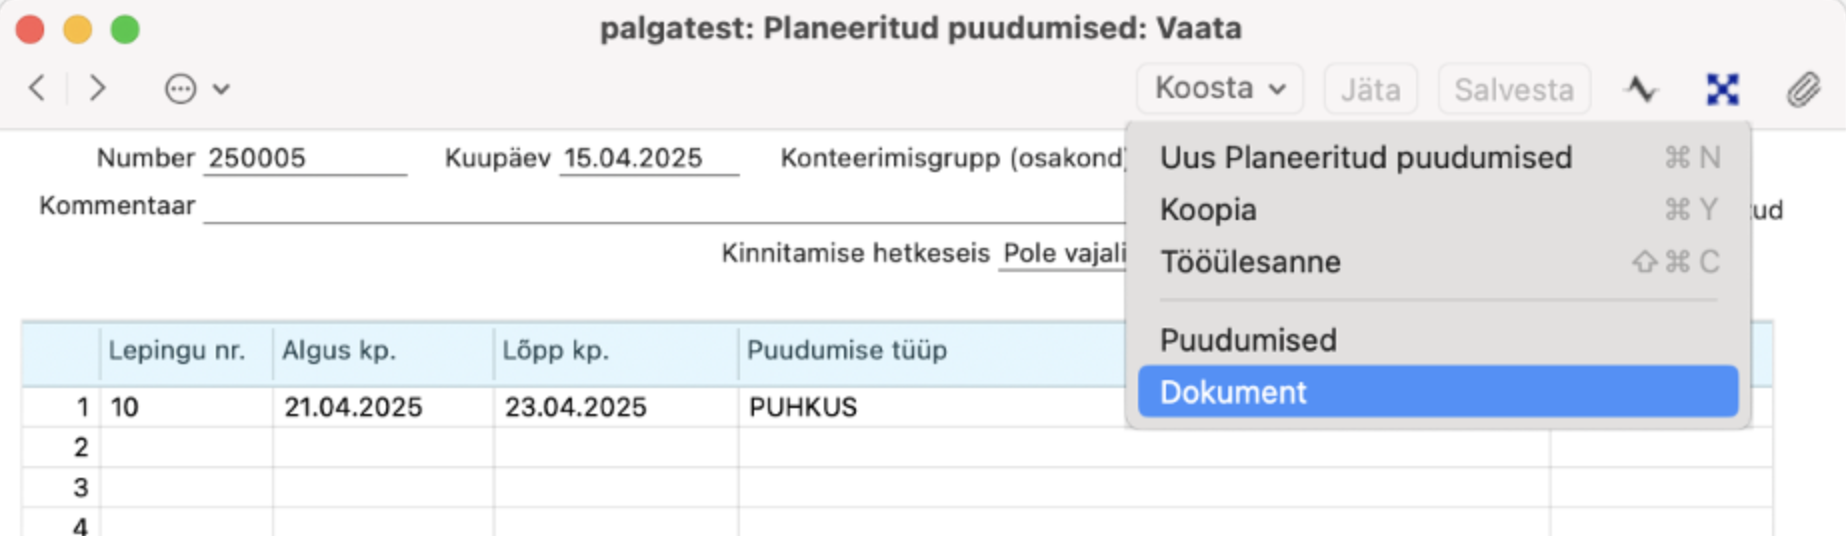This screenshot has width=1846, height=536.
Task: Select Tööülesanne from the Koosta menu
Action: [1250, 262]
